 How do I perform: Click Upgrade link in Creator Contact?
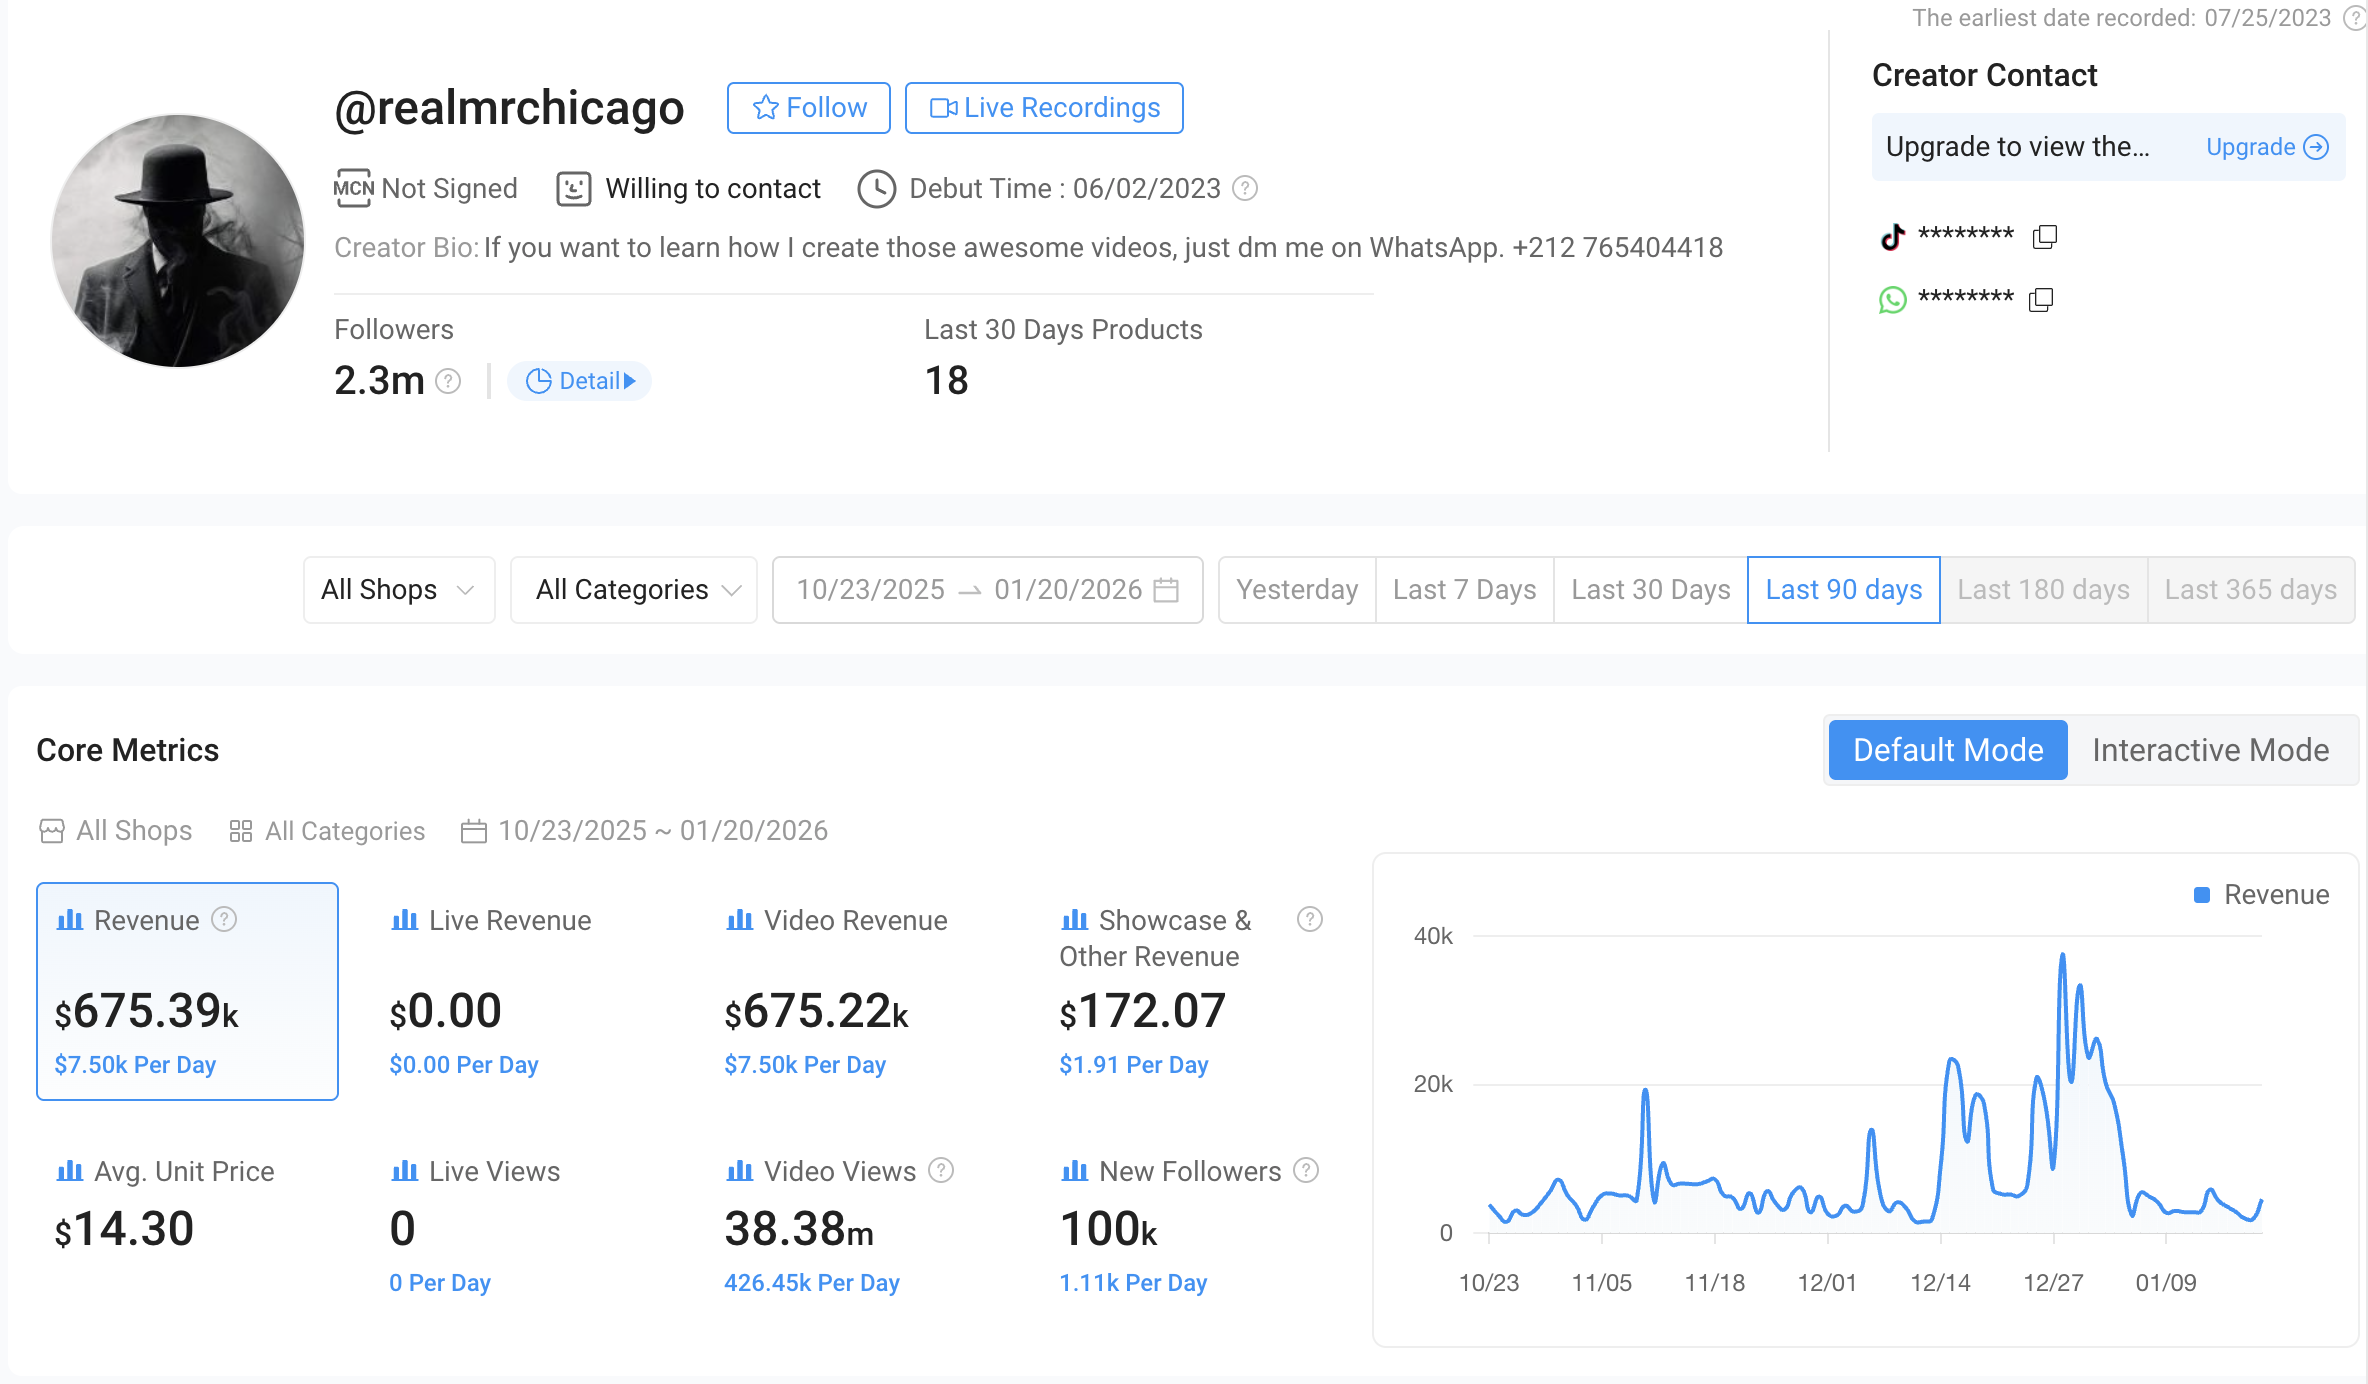[2266, 147]
